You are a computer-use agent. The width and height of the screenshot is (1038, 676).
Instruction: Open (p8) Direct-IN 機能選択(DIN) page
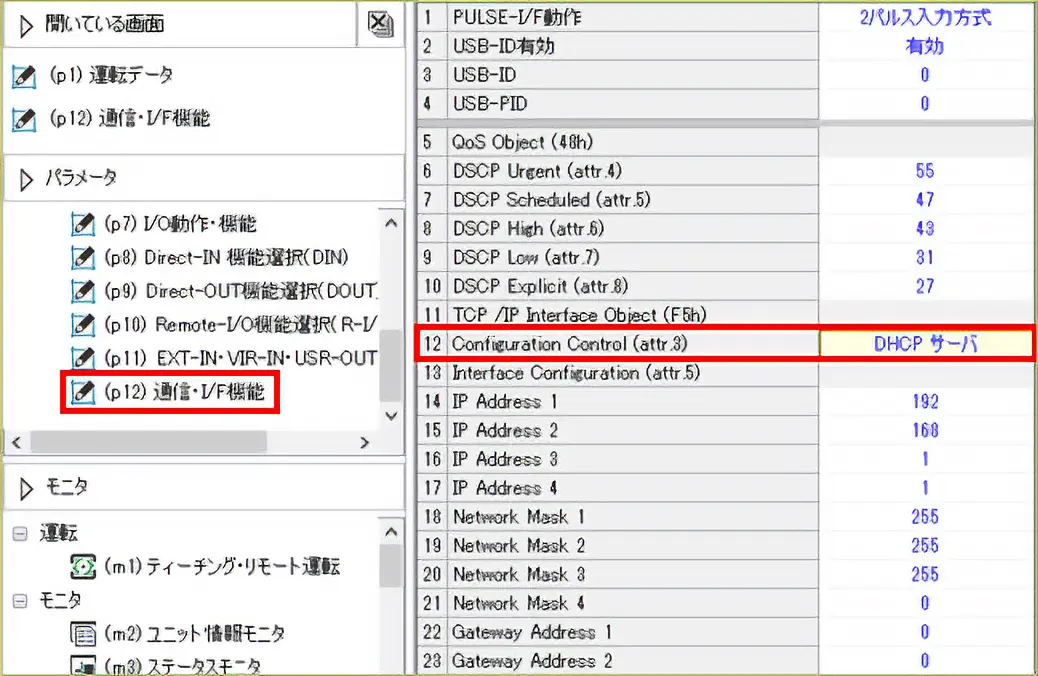226,257
